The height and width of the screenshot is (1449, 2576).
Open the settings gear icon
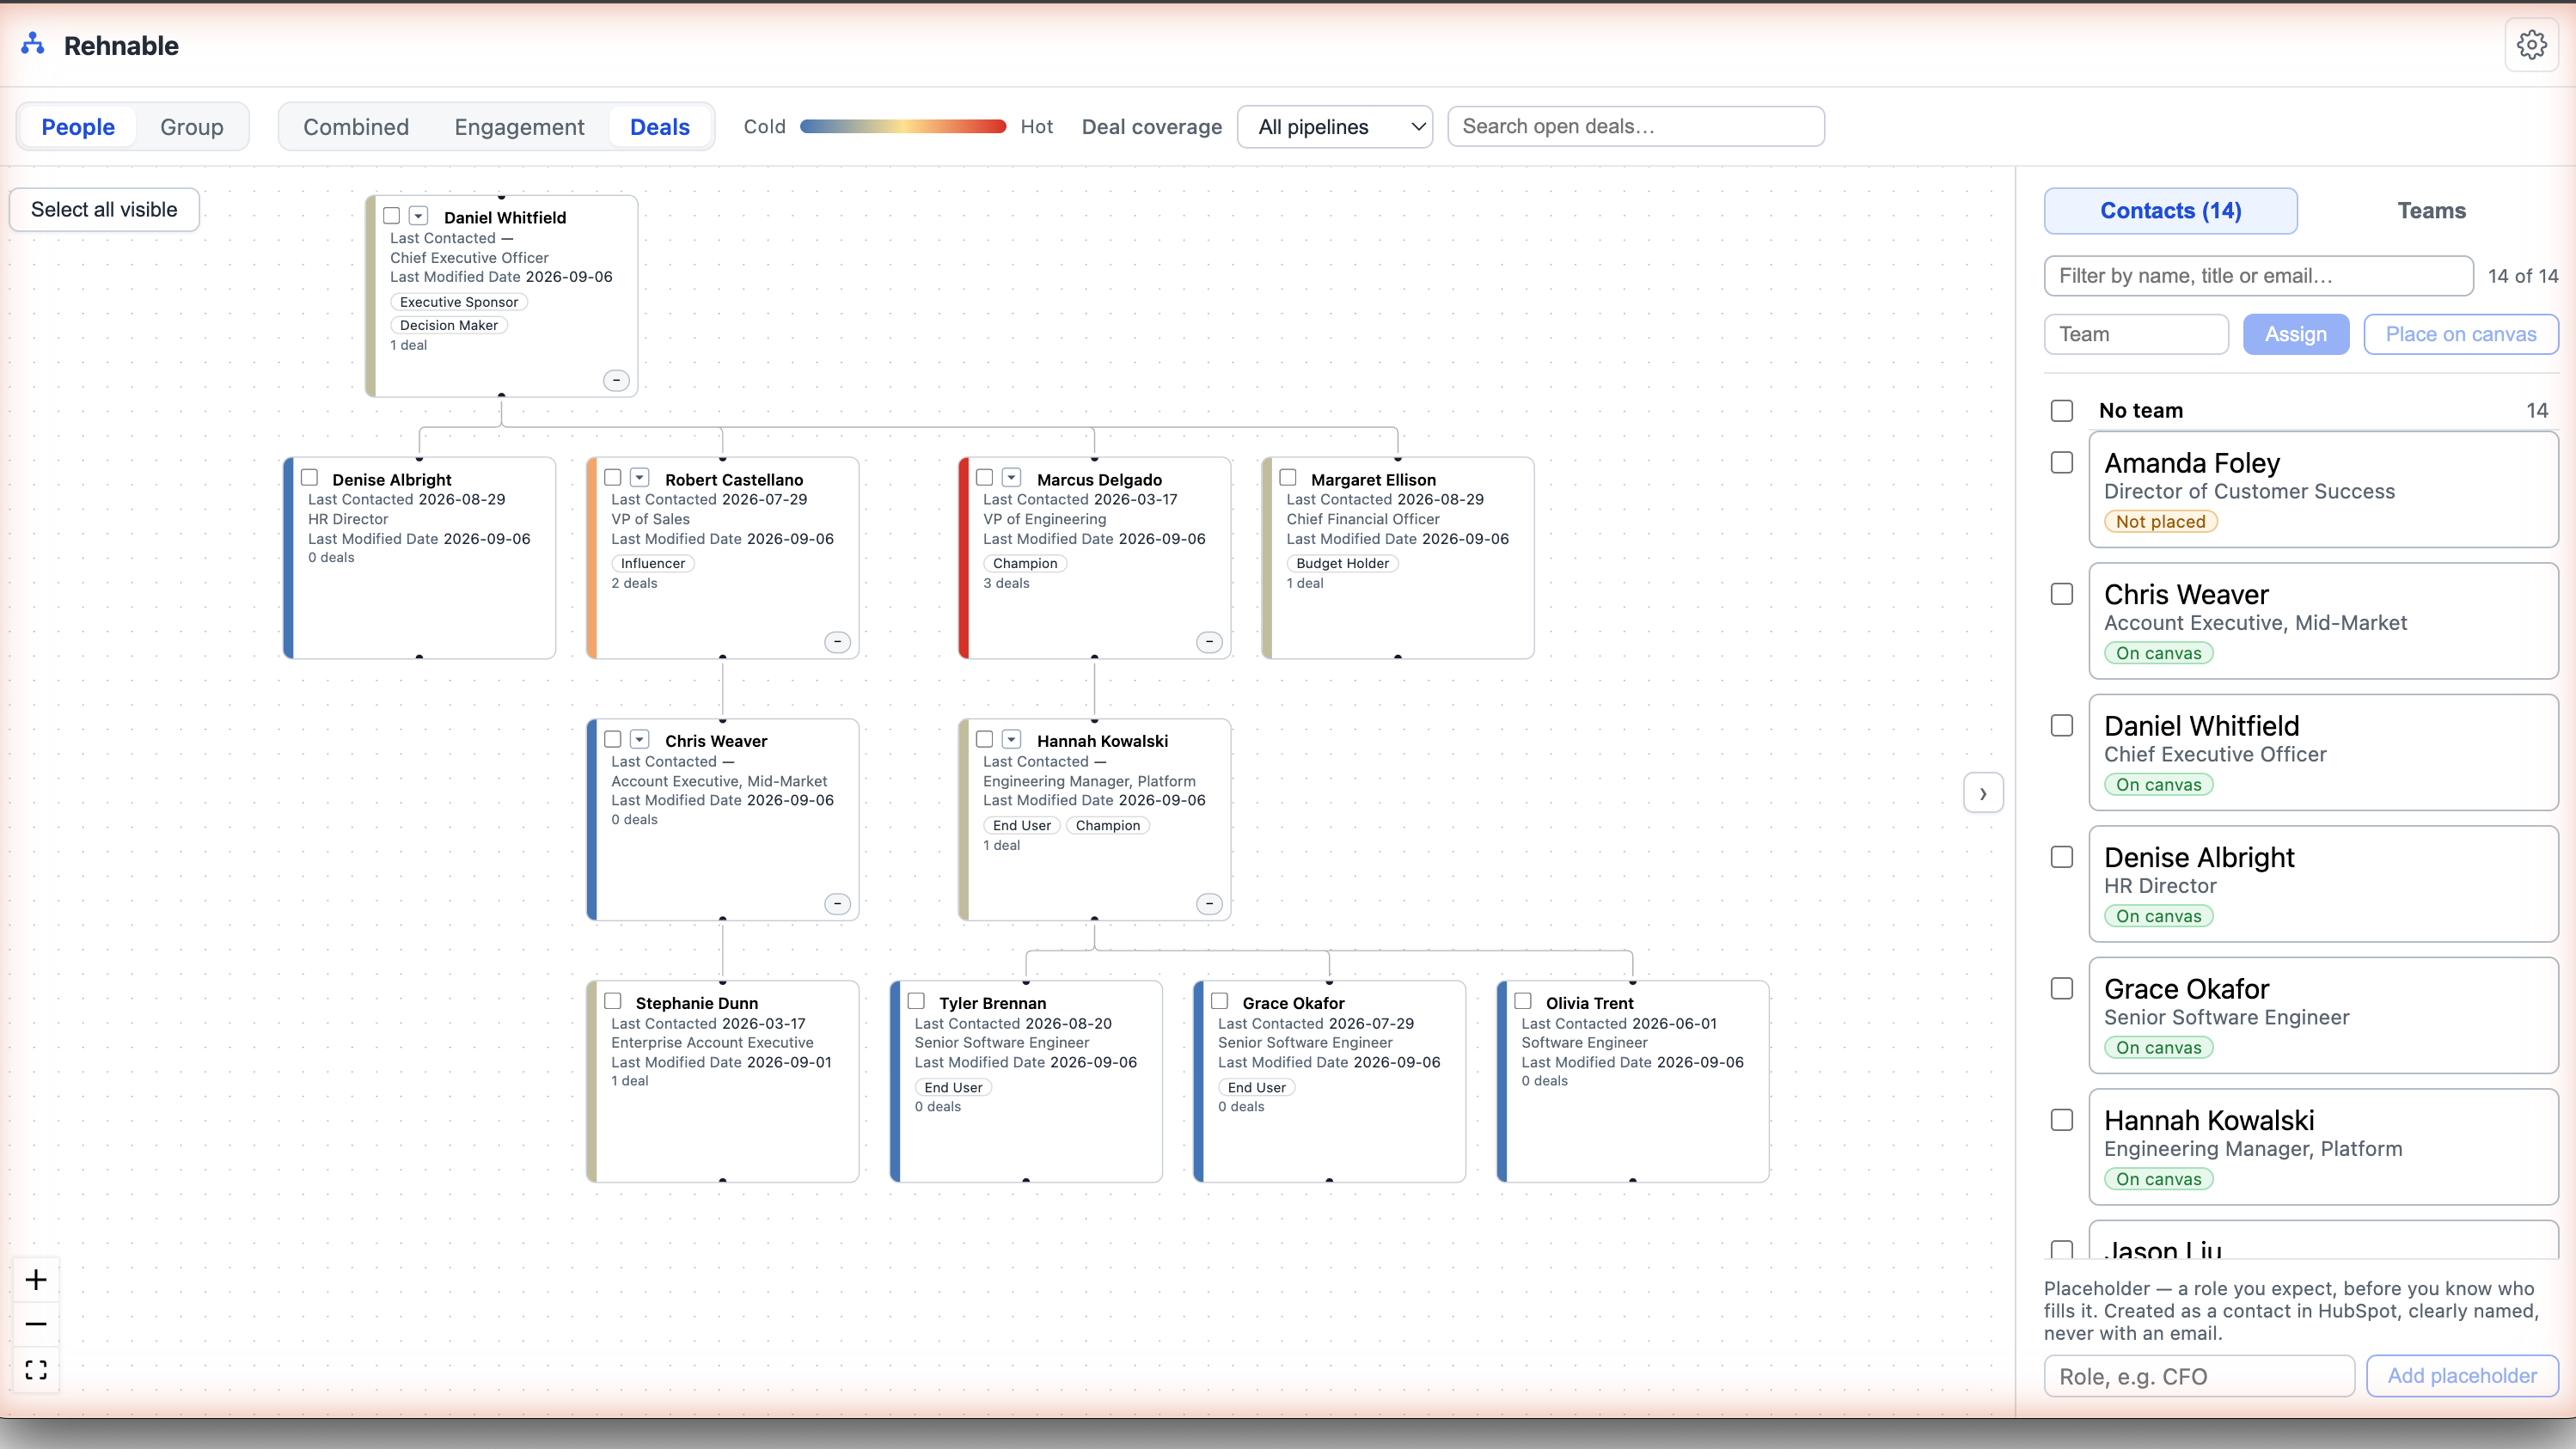pos(2531,45)
